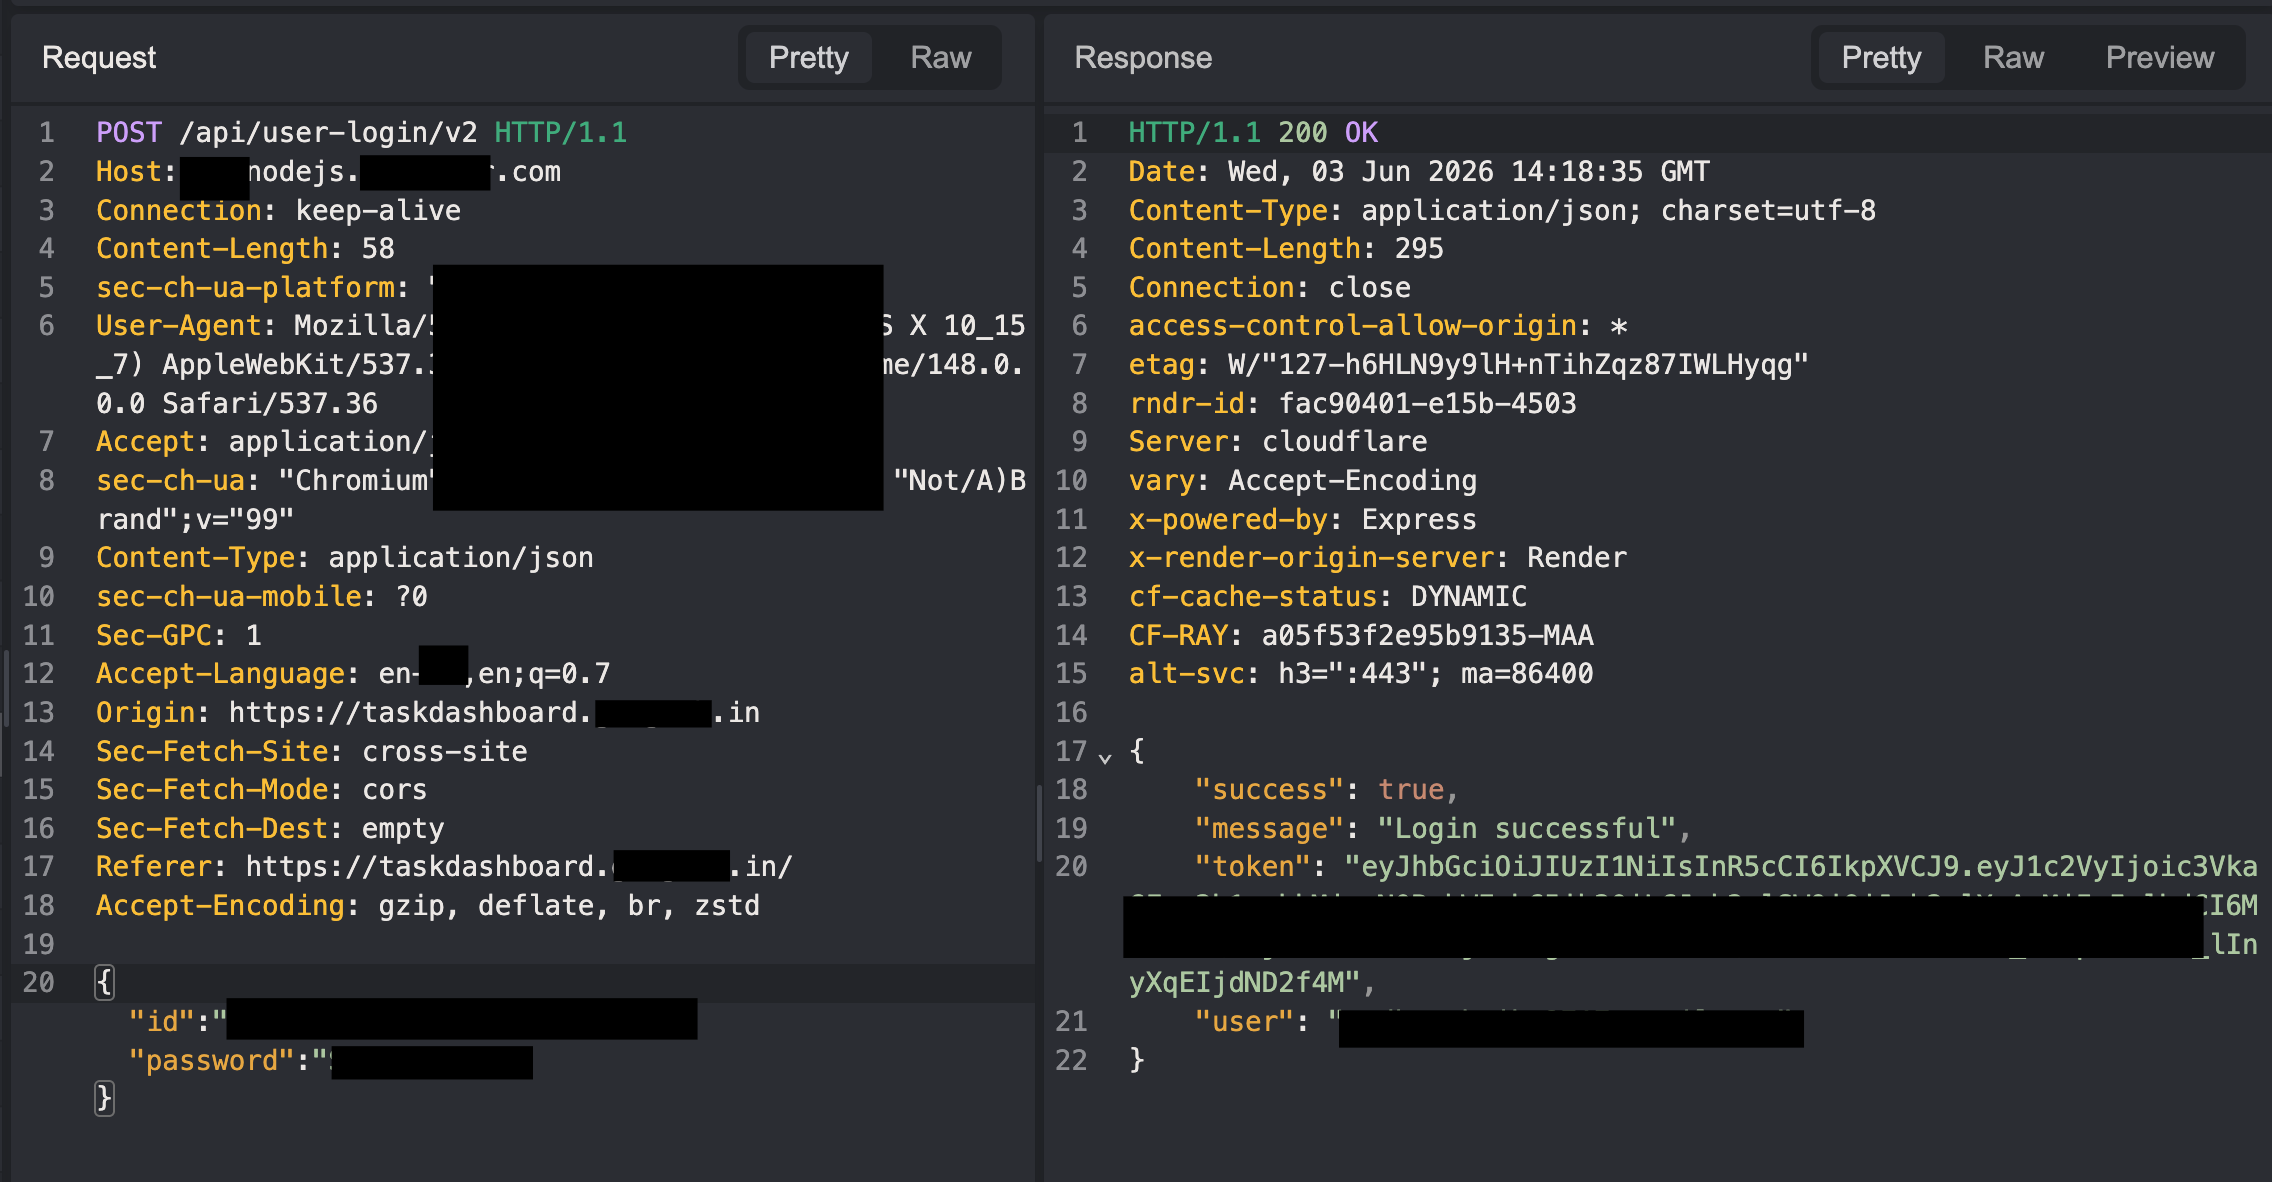Image resolution: width=2272 pixels, height=1182 pixels.
Task: Click the Accept-Language header
Action: point(353,674)
